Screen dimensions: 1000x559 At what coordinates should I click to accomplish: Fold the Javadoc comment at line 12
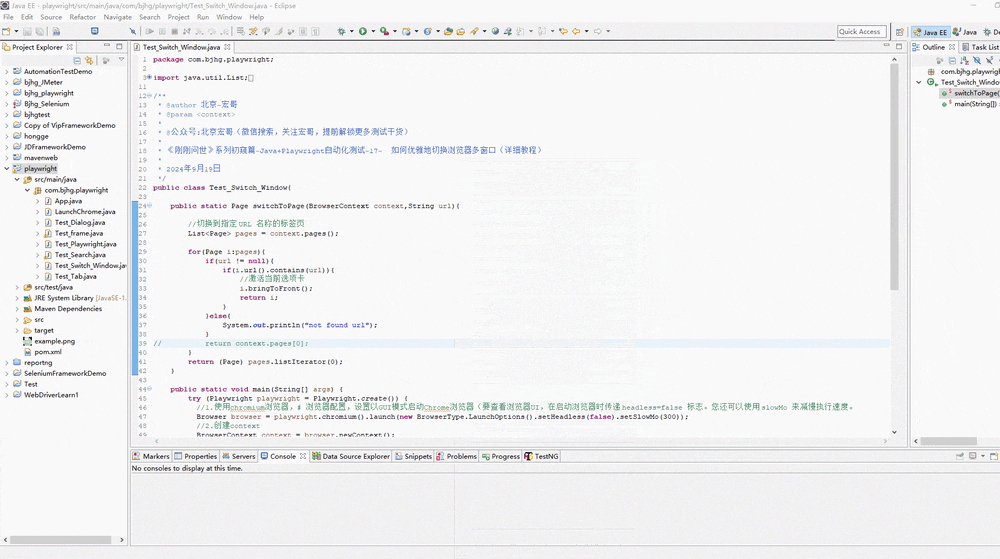(149, 96)
